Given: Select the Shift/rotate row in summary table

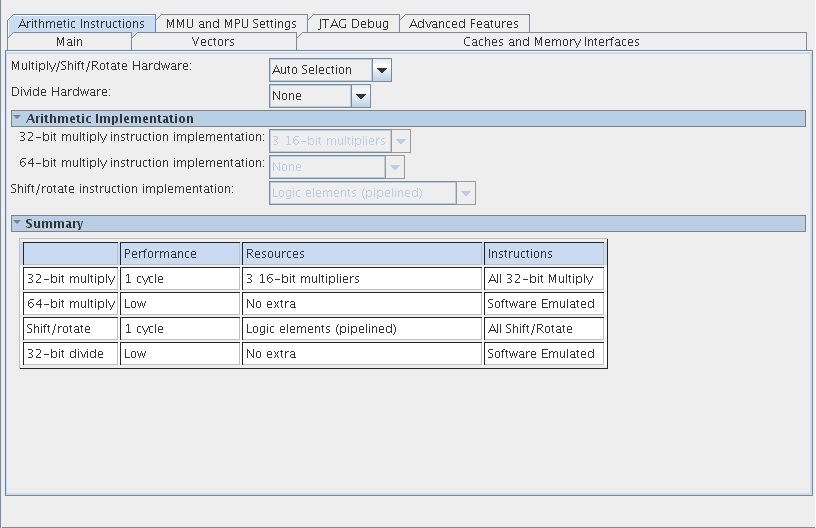Looking at the screenshot, I should coord(70,329).
